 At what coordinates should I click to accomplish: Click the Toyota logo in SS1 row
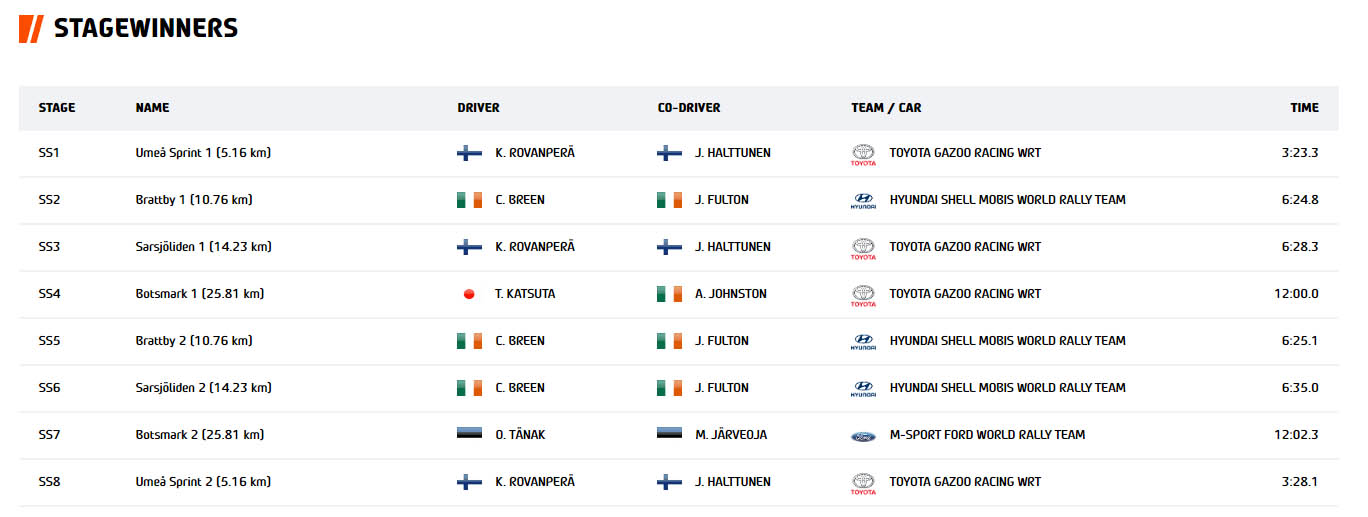click(862, 154)
